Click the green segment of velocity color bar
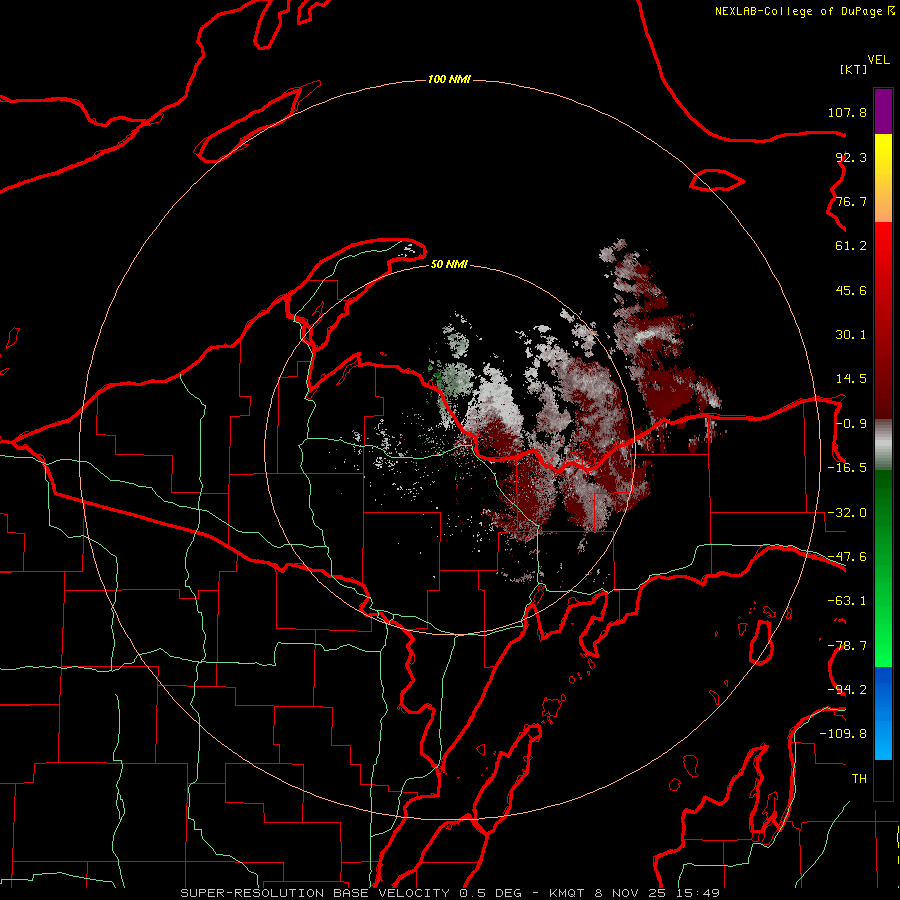This screenshot has width=900, height=900. click(x=883, y=568)
